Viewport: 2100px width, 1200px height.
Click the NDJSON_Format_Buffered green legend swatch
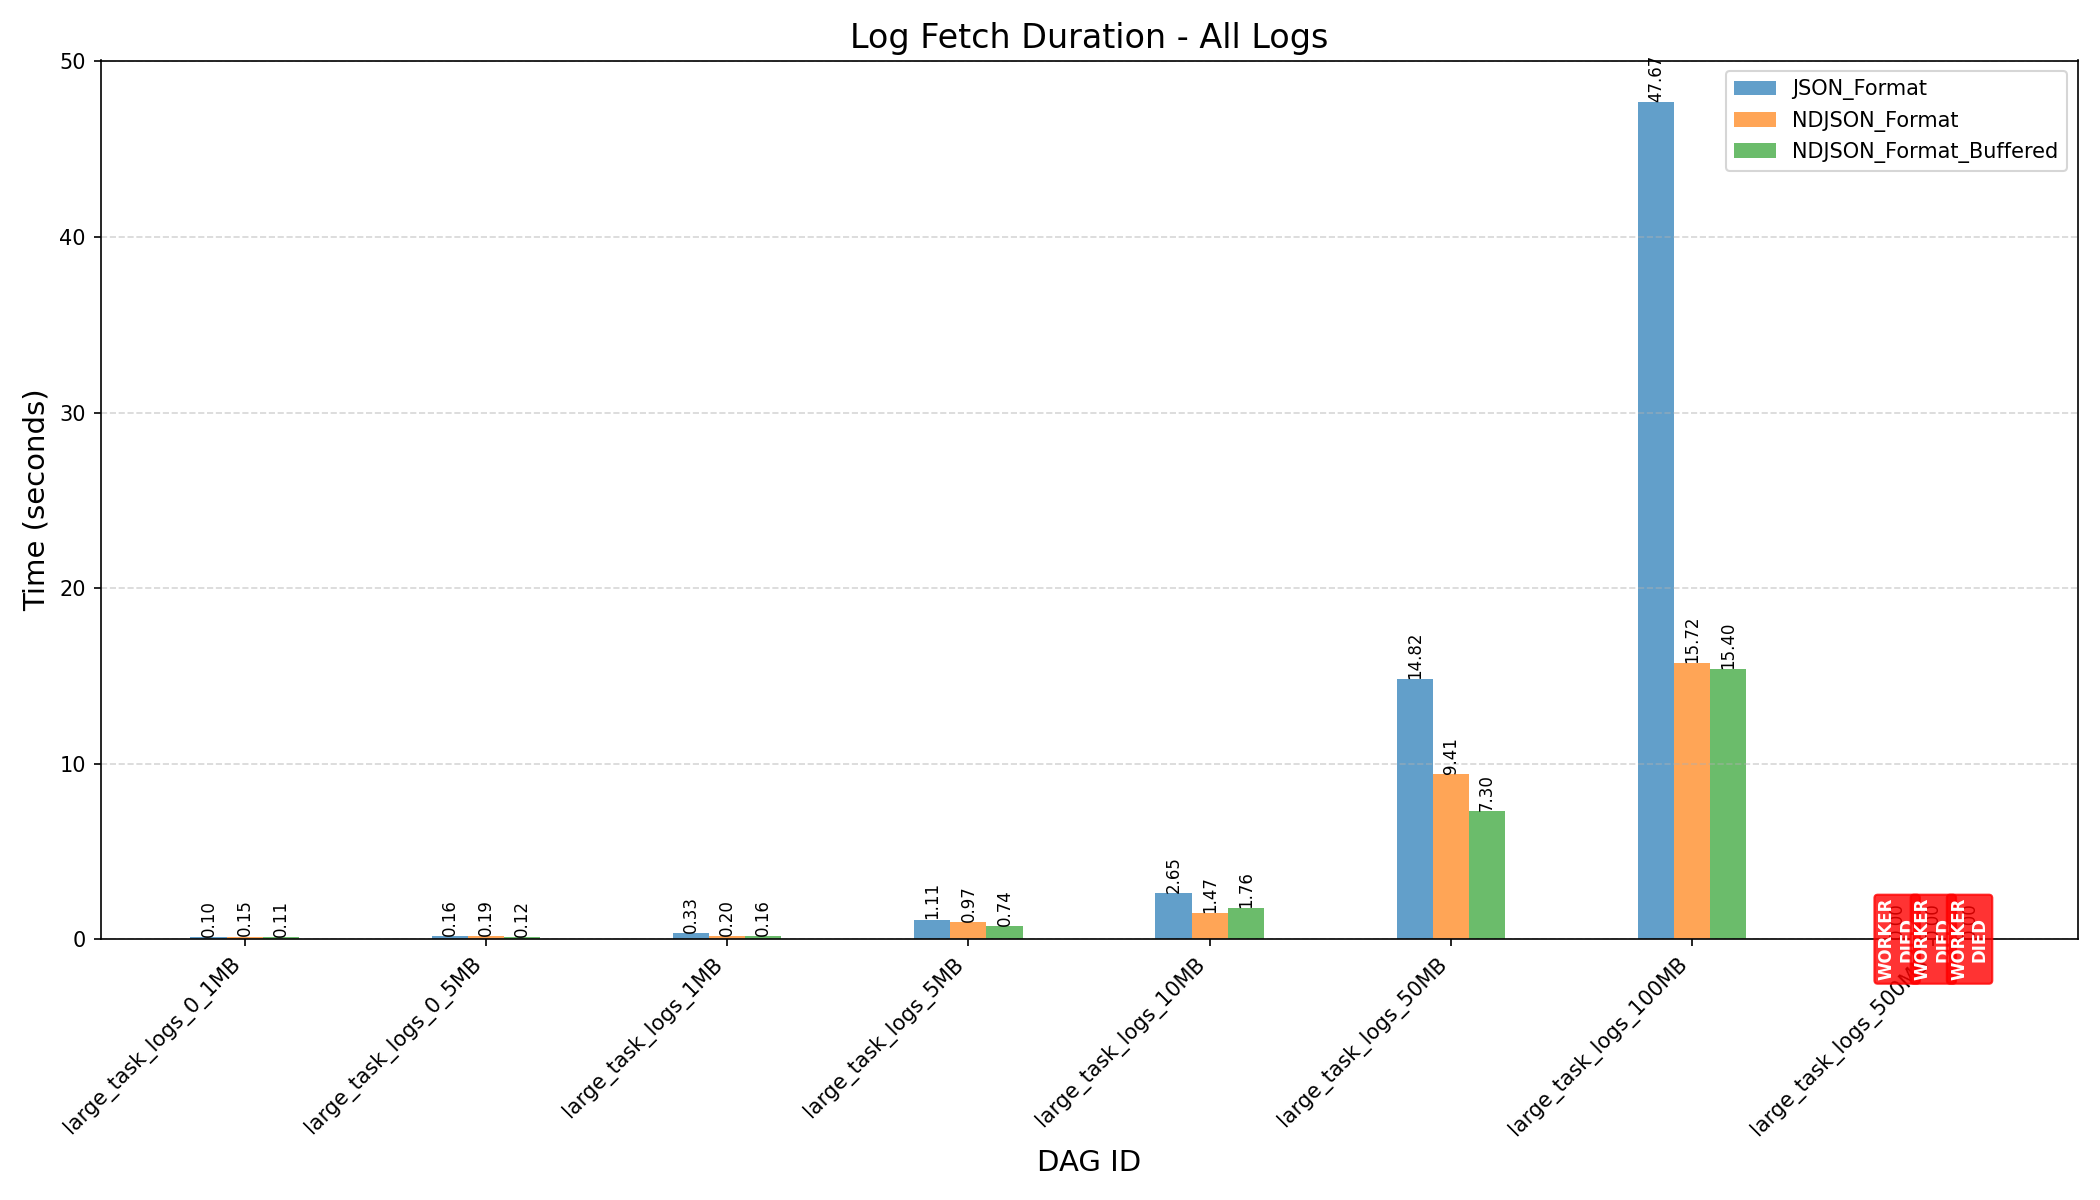click(1755, 151)
